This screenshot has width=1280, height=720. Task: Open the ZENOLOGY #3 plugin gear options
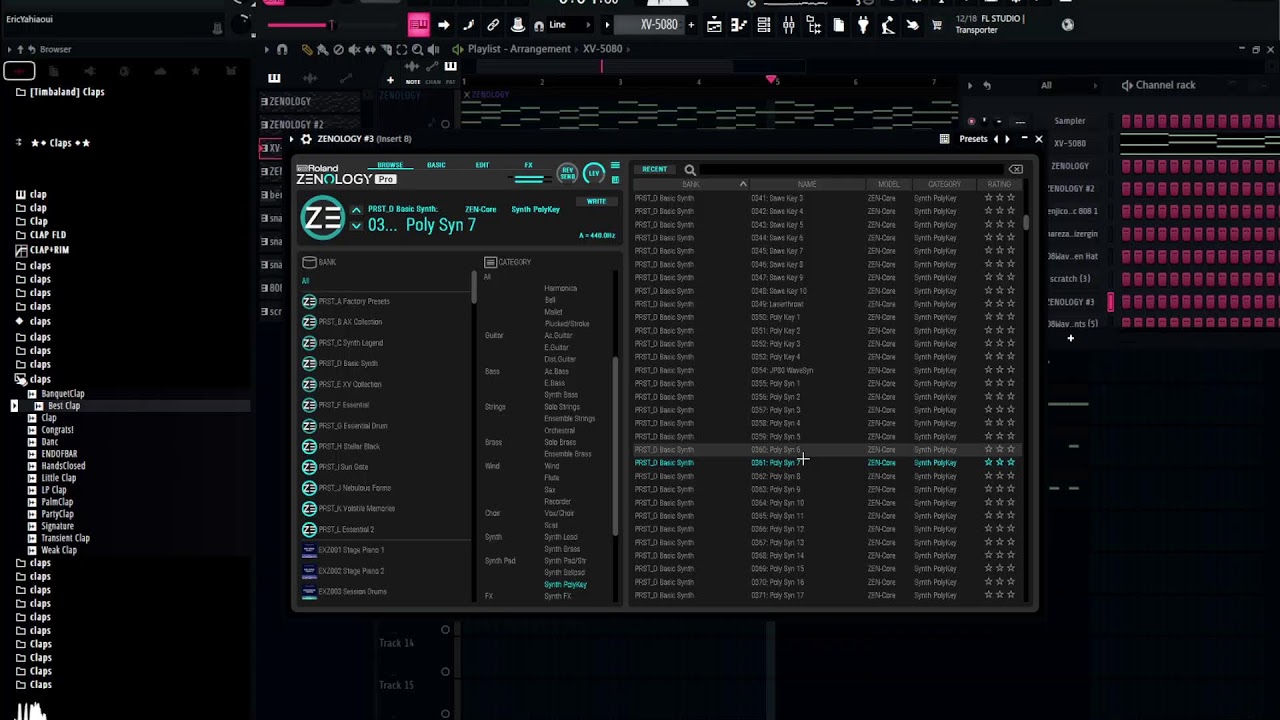(306, 139)
